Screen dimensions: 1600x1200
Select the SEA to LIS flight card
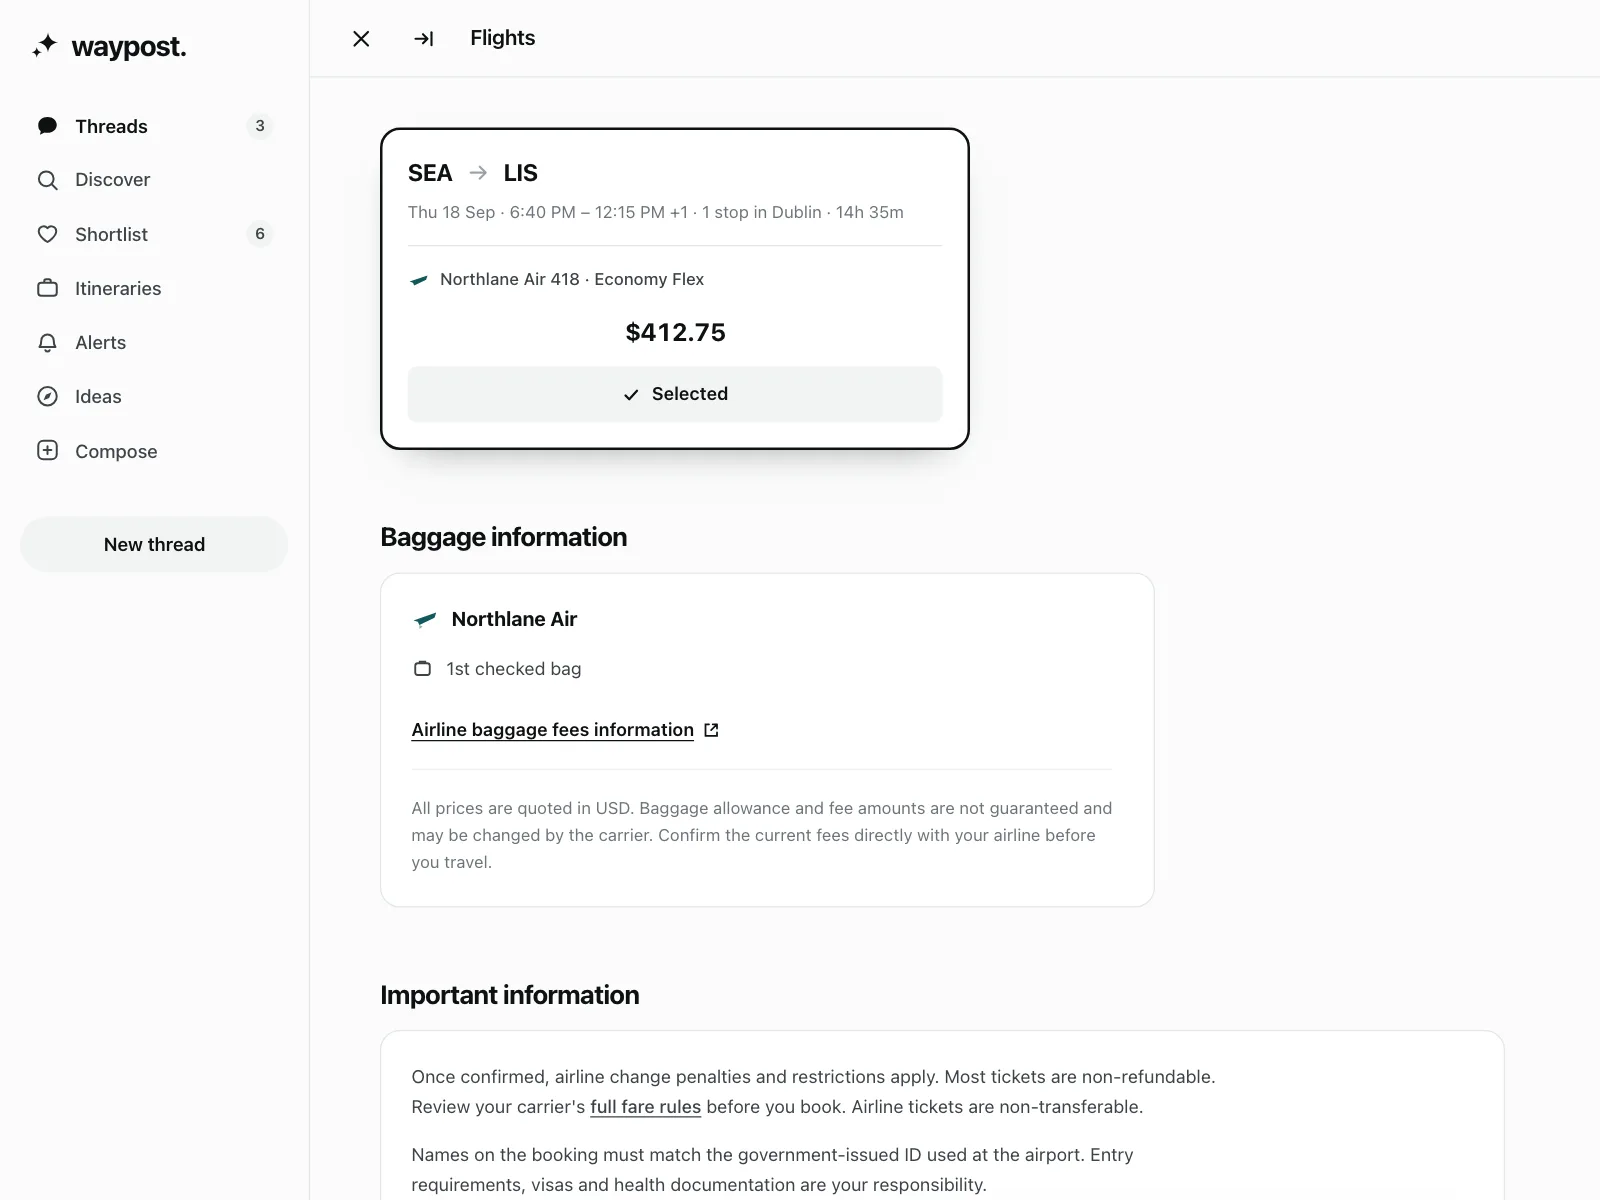tap(675, 289)
